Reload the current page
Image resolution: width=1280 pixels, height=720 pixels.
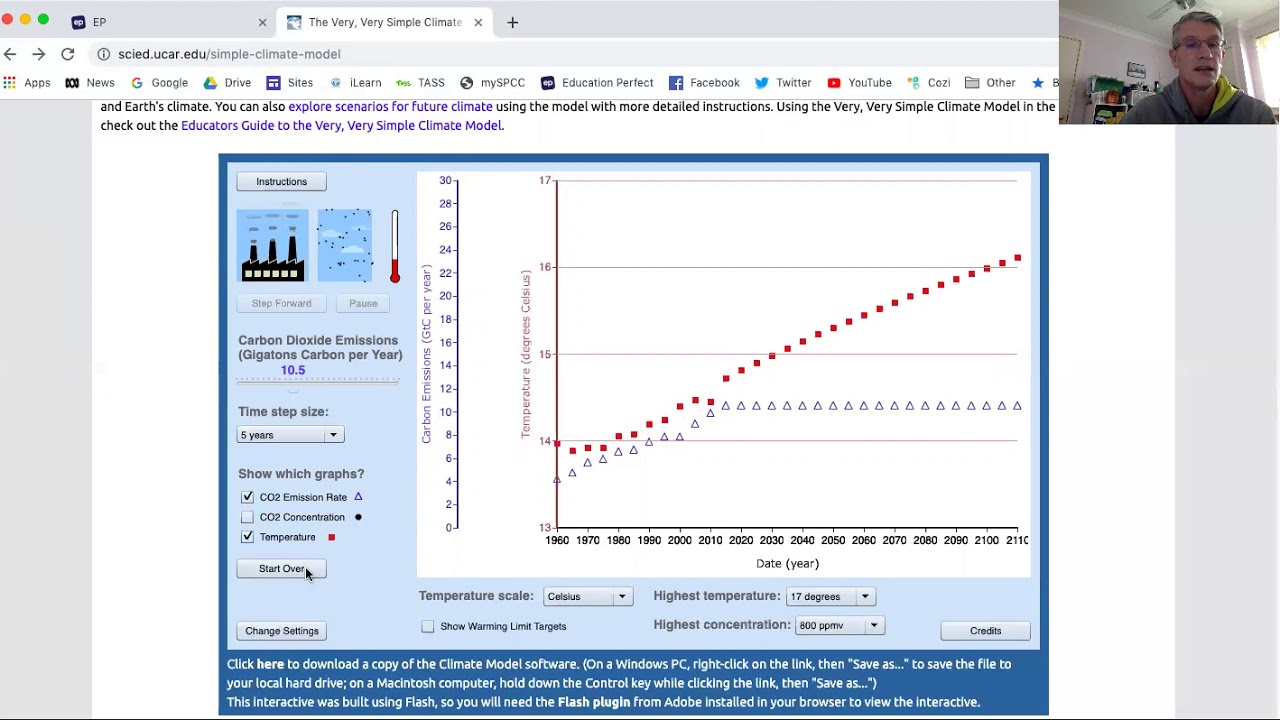(x=67, y=54)
